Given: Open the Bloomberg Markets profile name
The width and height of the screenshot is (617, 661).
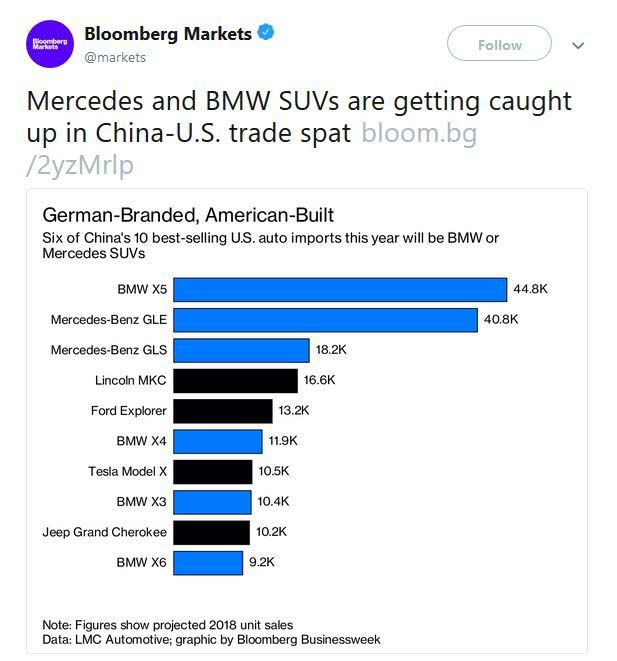Looking at the screenshot, I should pos(168,34).
